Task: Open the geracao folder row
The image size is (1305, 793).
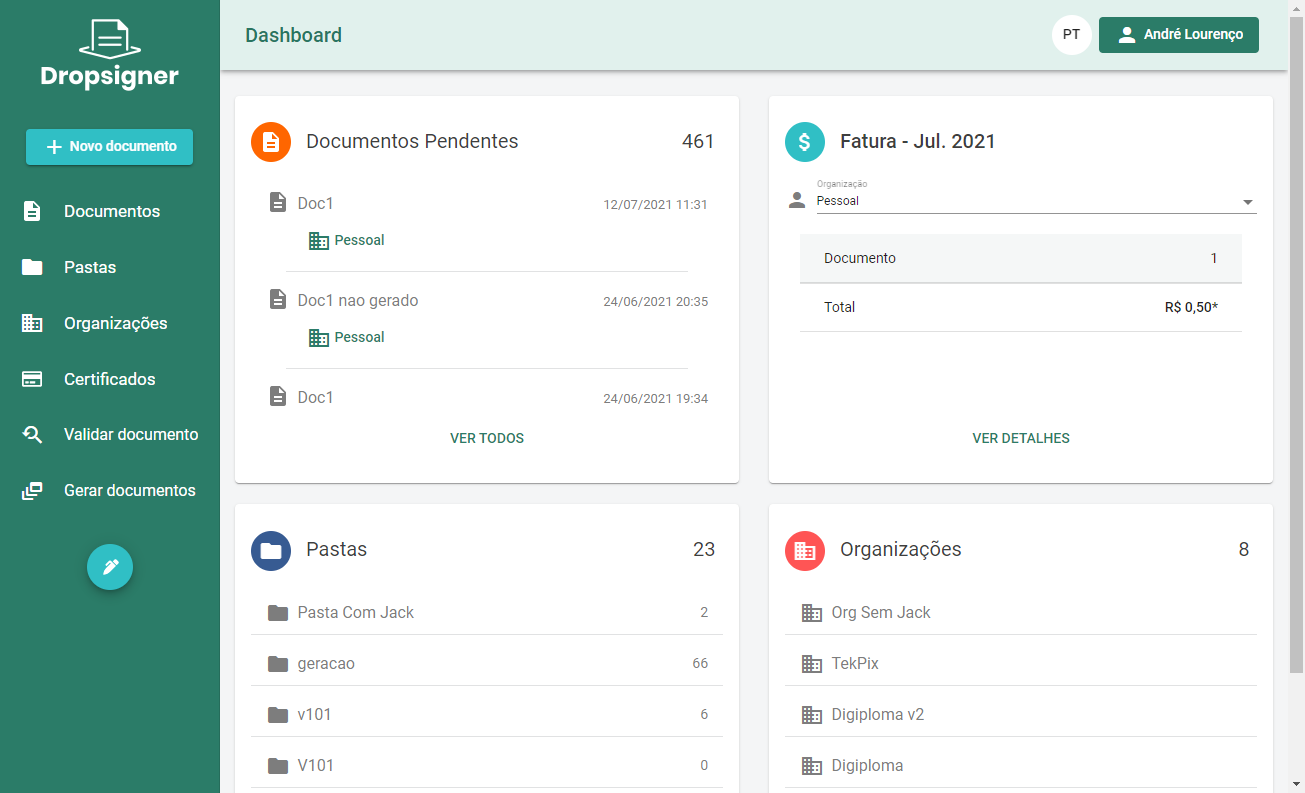Action: click(x=487, y=663)
